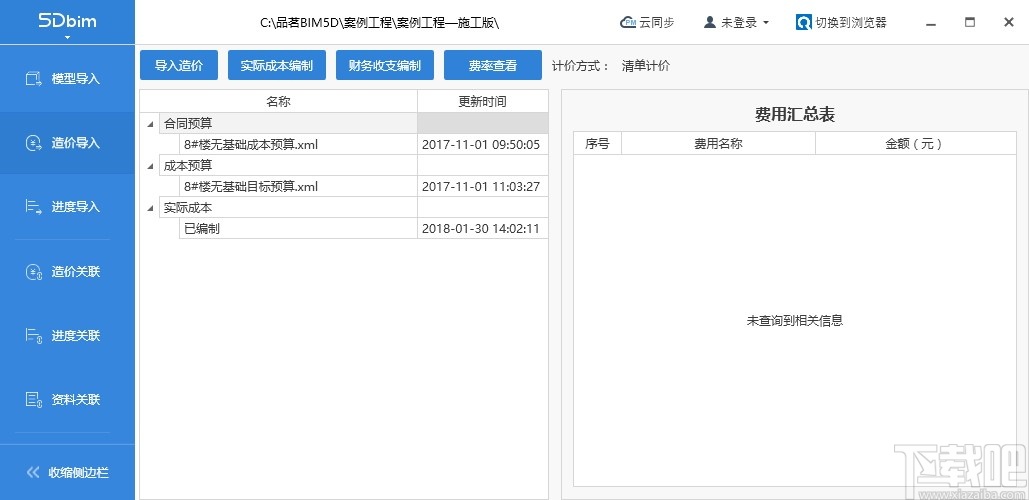Close the application window
Screen dimensions: 1029x500
click(x=1009, y=22)
